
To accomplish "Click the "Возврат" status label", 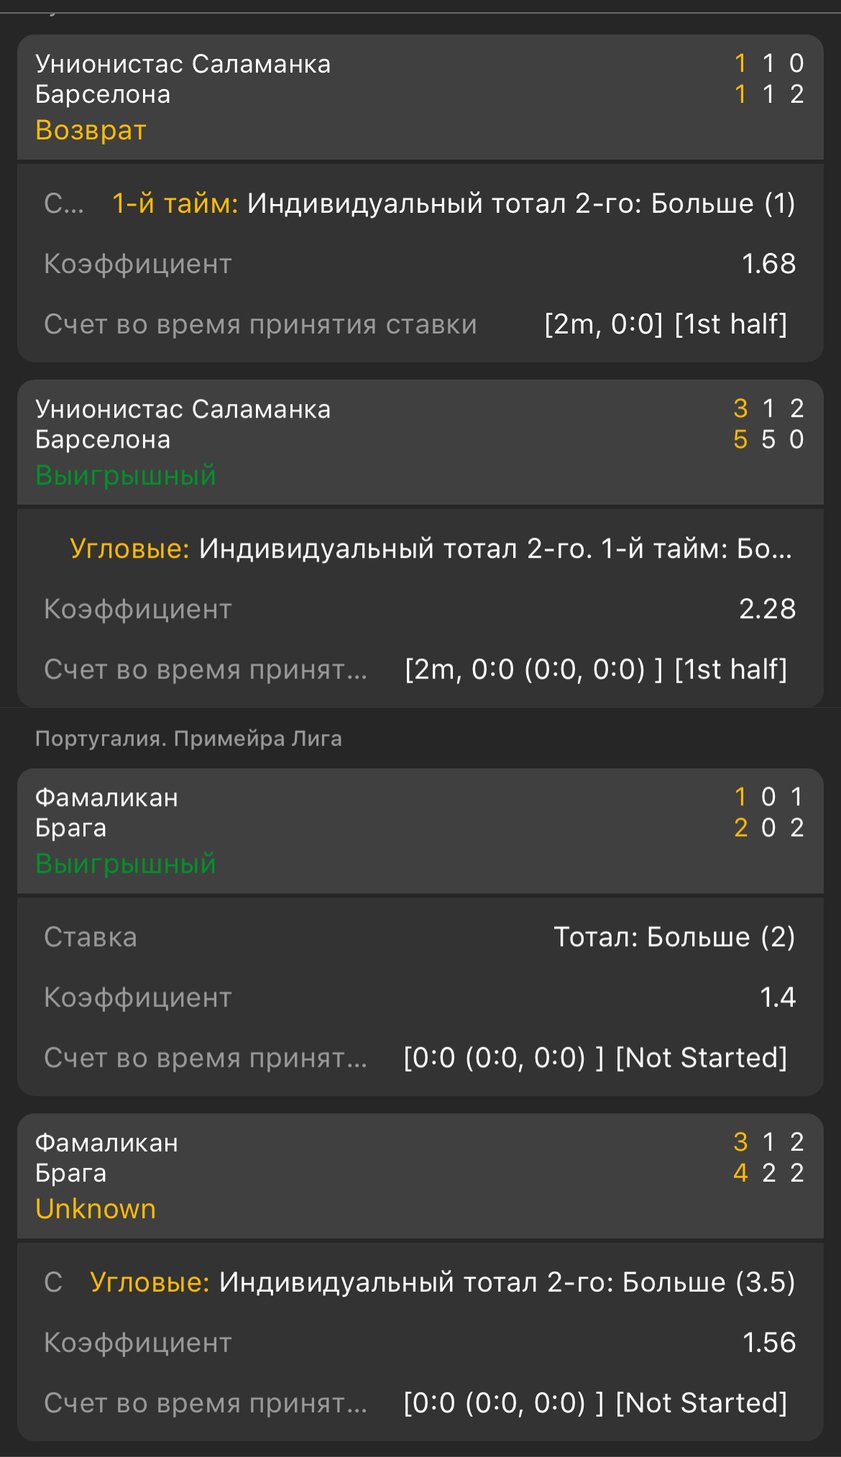I will [91, 131].
